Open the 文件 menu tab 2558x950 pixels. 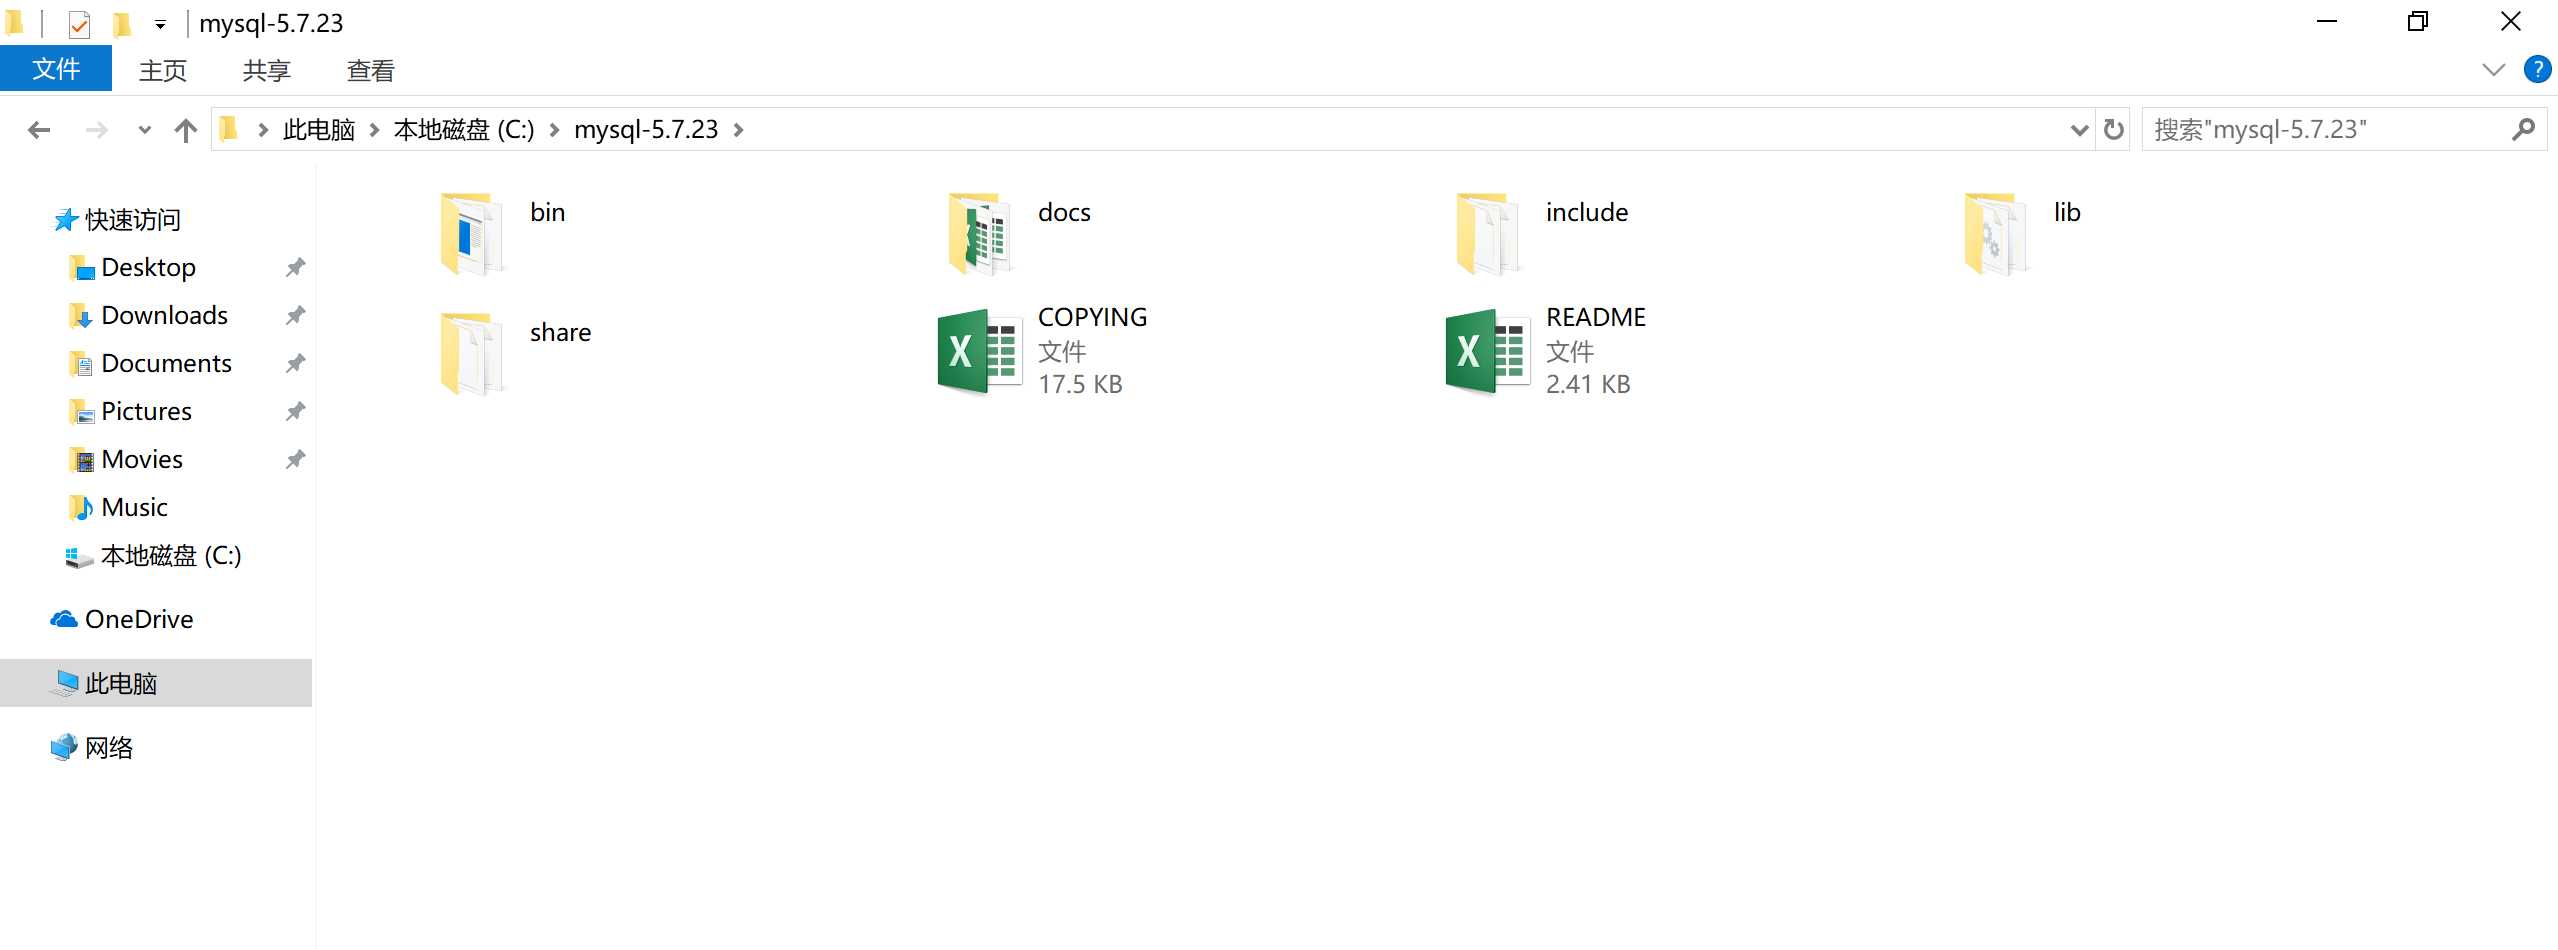(56, 69)
